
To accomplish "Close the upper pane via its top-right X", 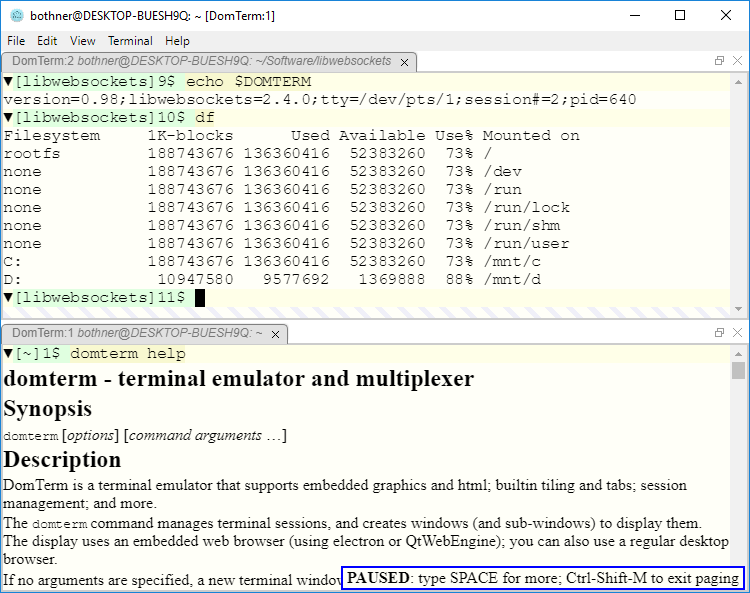I will 737,61.
